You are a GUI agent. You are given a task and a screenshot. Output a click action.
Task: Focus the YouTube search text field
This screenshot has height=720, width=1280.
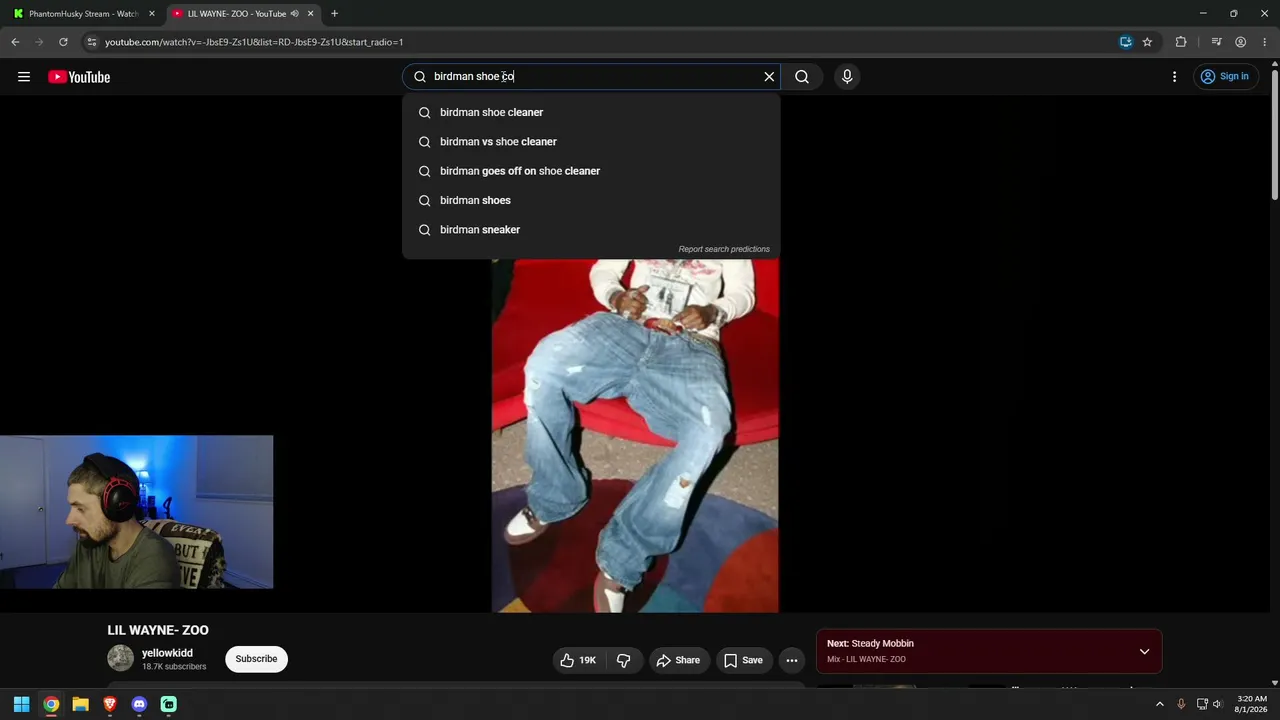(x=593, y=77)
